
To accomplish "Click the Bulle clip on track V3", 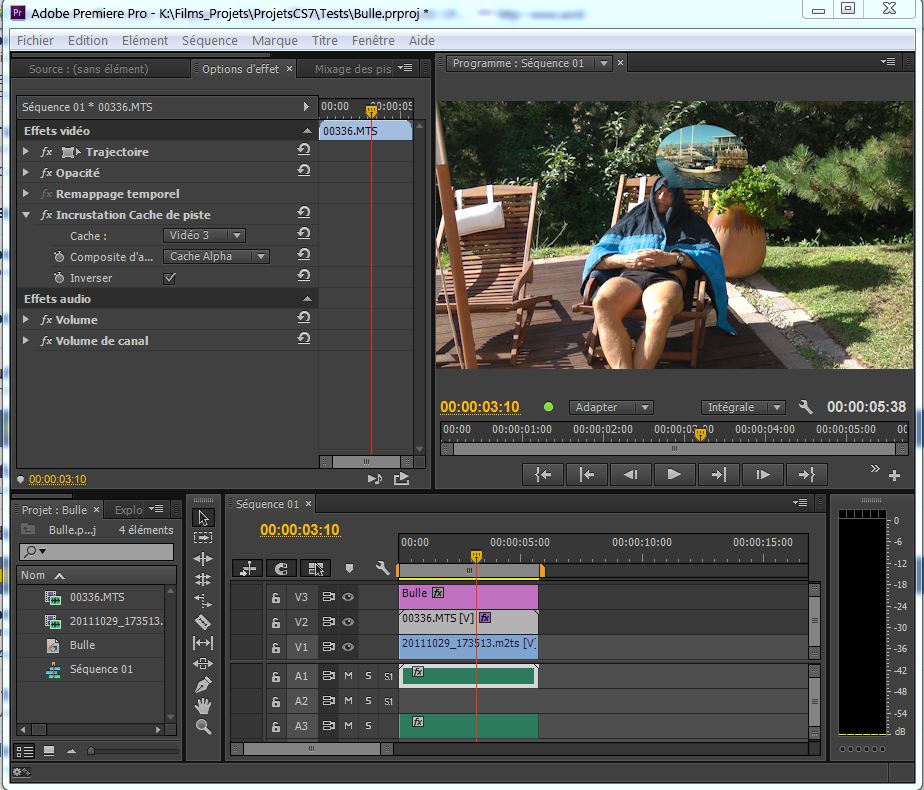I will (x=468, y=596).
